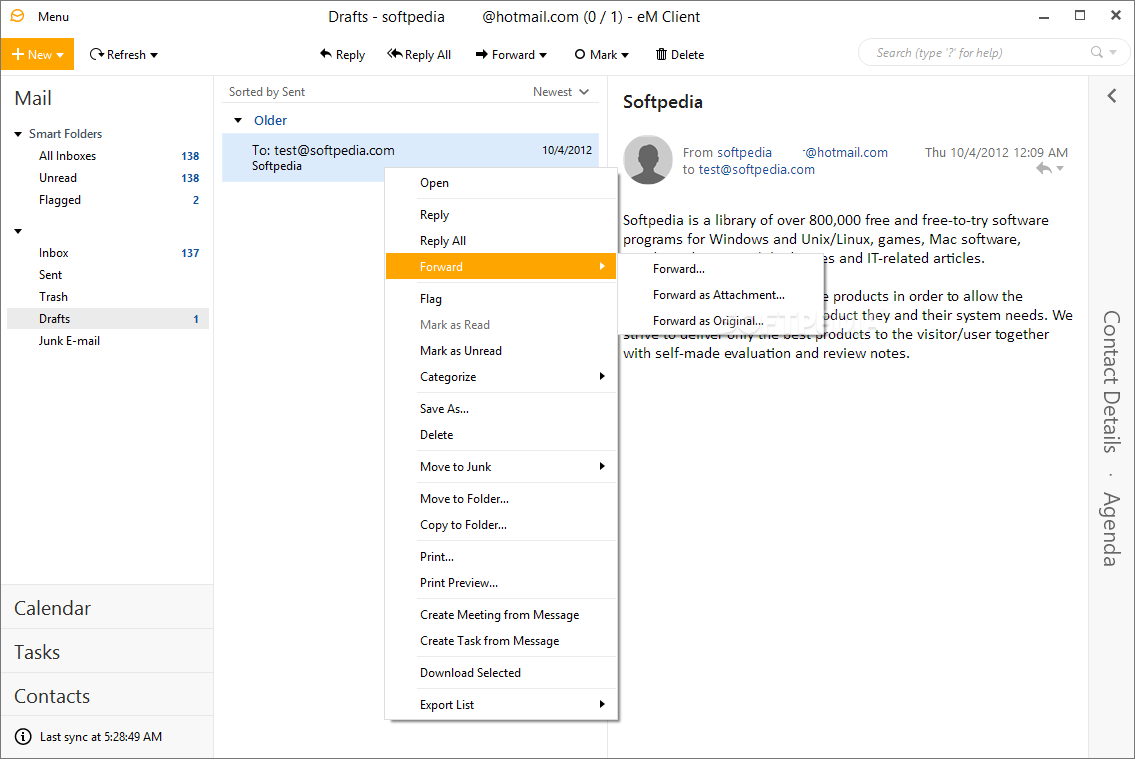
Task: Choose Save As... in context menu
Action: click(x=501, y=409)
